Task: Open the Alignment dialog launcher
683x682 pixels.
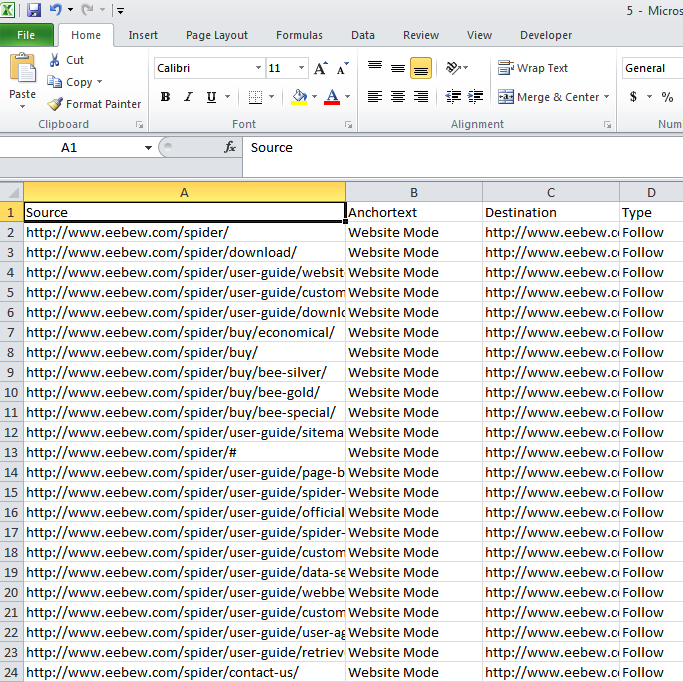Action: click(607, 125)
